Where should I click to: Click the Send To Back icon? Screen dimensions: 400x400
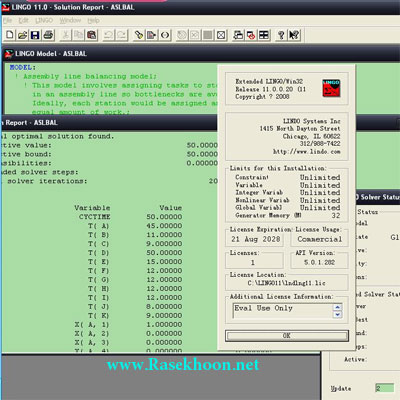(x=238, y=35)
